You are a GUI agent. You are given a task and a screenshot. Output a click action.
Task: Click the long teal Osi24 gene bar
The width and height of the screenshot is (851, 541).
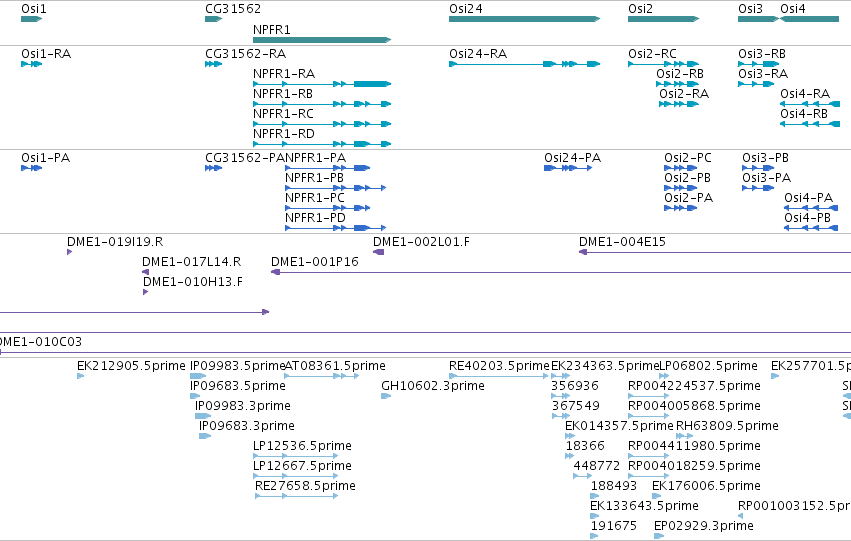point(524,19)
